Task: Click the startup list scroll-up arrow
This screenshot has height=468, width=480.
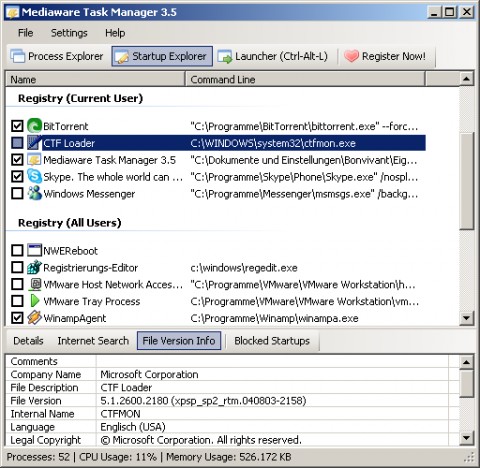Action: pos(466,79)
